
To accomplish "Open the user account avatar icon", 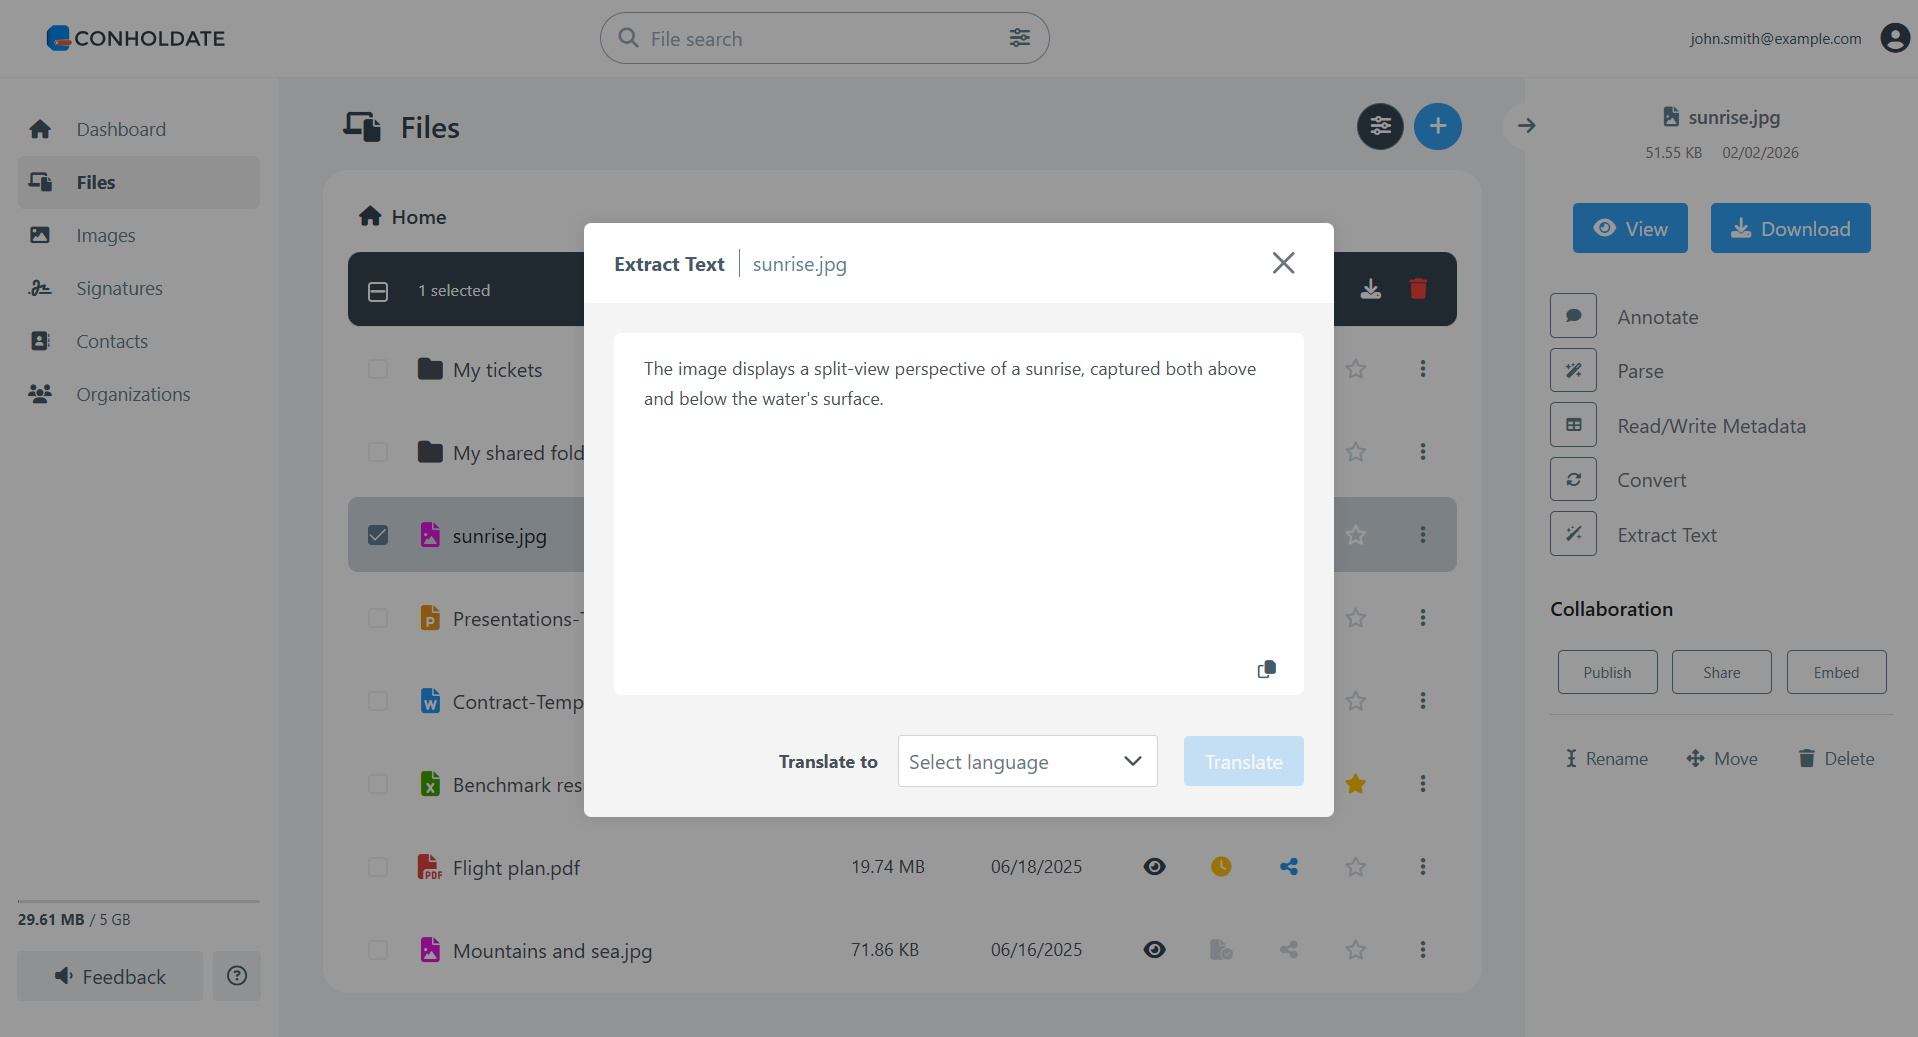I will (1894, 38).
